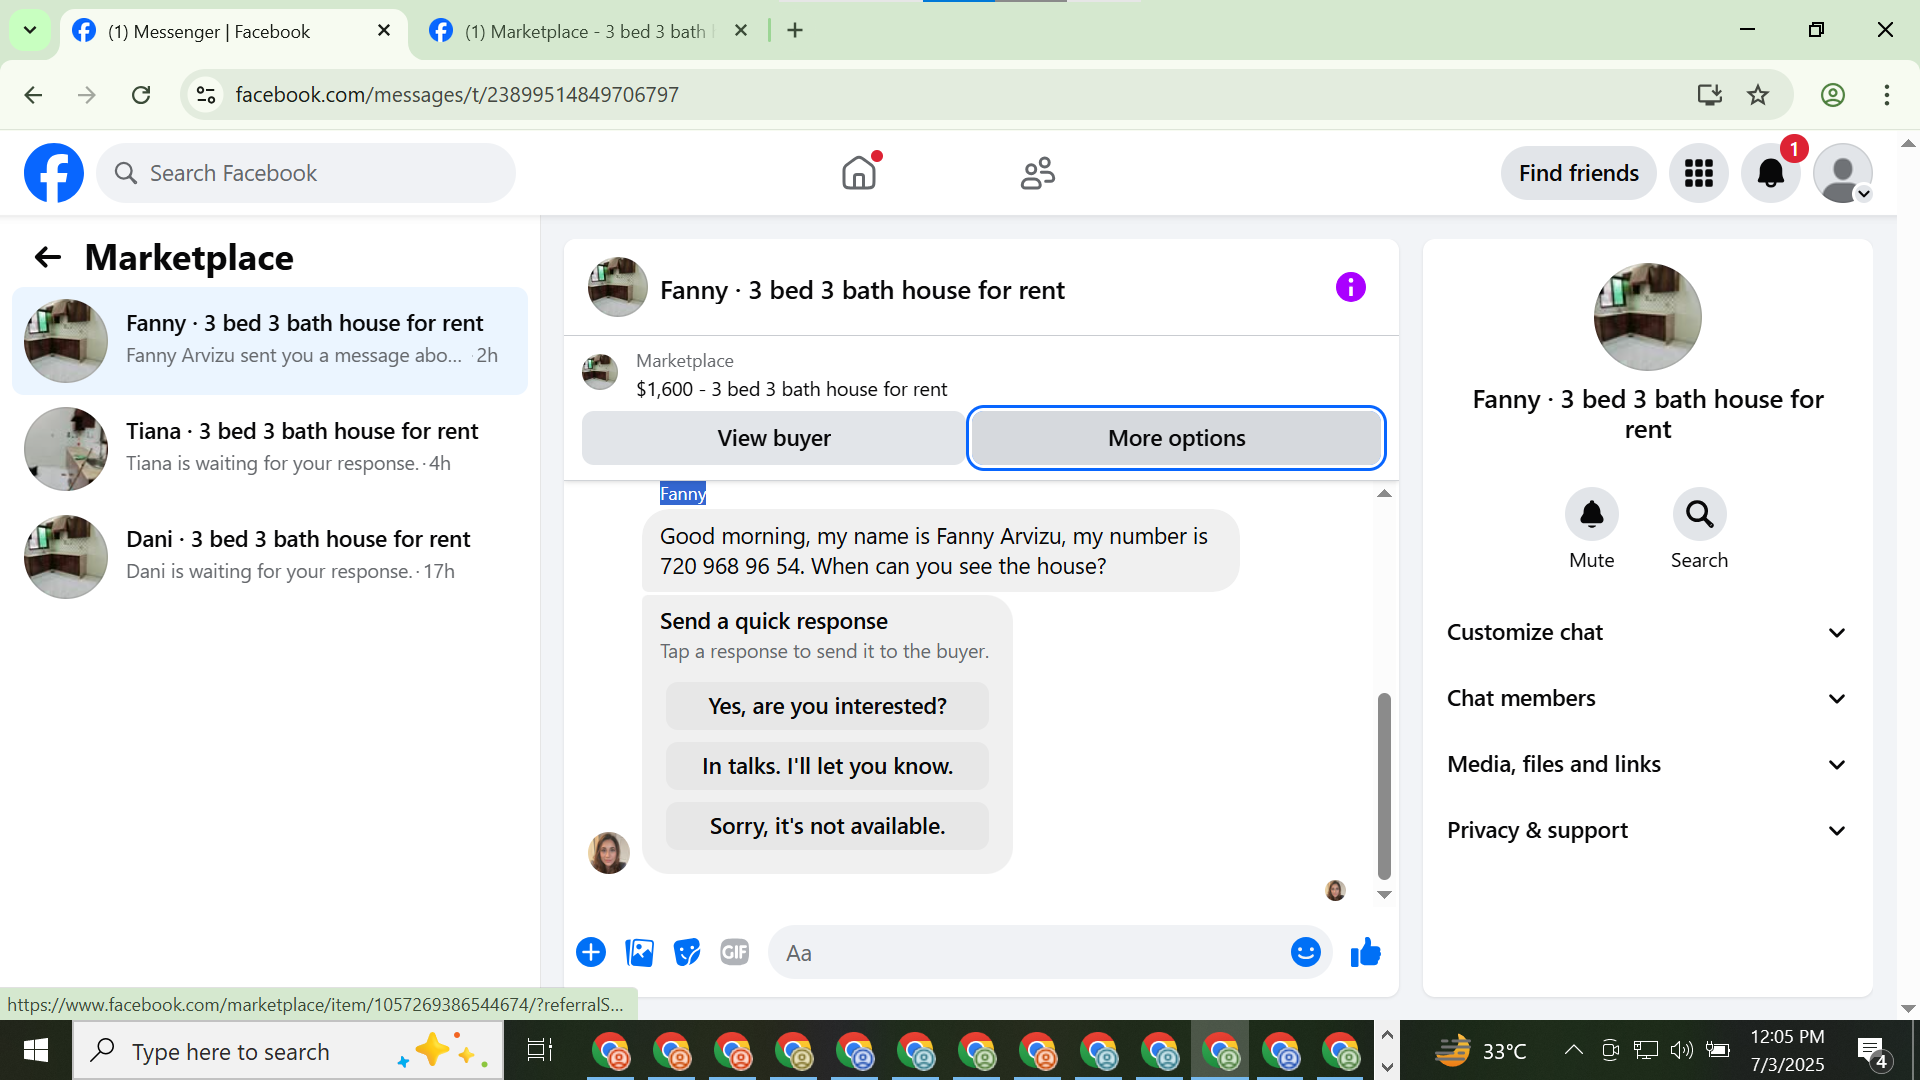The width and height of the screenshot is (1920, 1080).
Task: Expand Media, files and links section
Action: click(x=1647, y=764)
